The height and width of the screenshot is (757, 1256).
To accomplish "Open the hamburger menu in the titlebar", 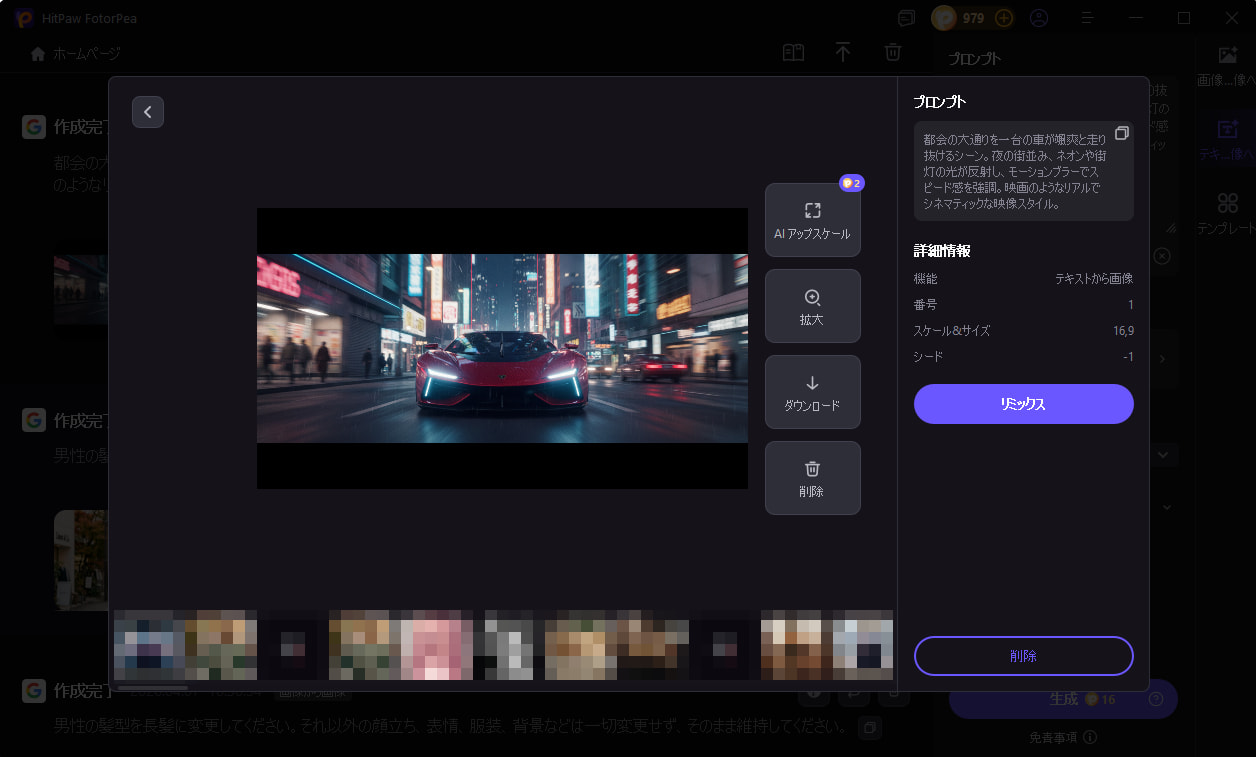I will pyautogui.click(x=1086, y=18).
